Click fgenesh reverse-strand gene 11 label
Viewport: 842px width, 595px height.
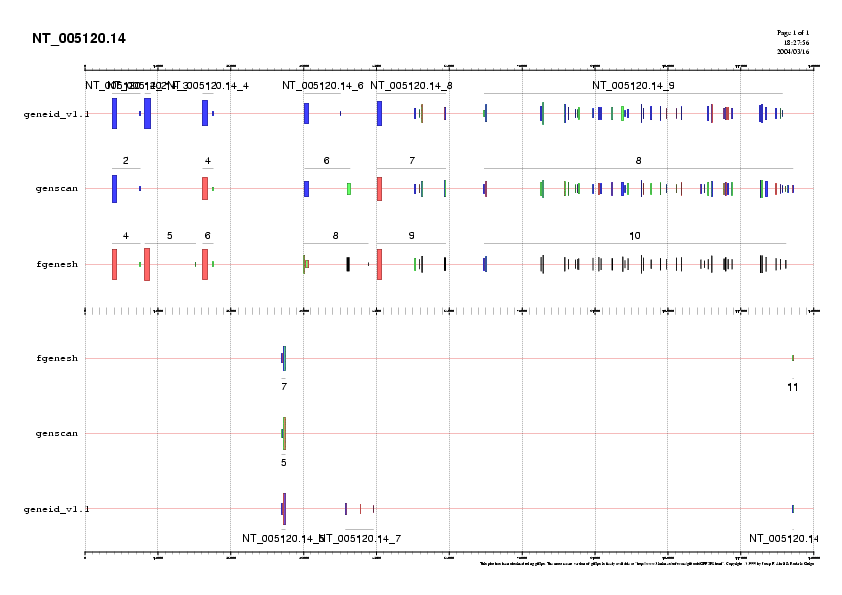point(792,386)
